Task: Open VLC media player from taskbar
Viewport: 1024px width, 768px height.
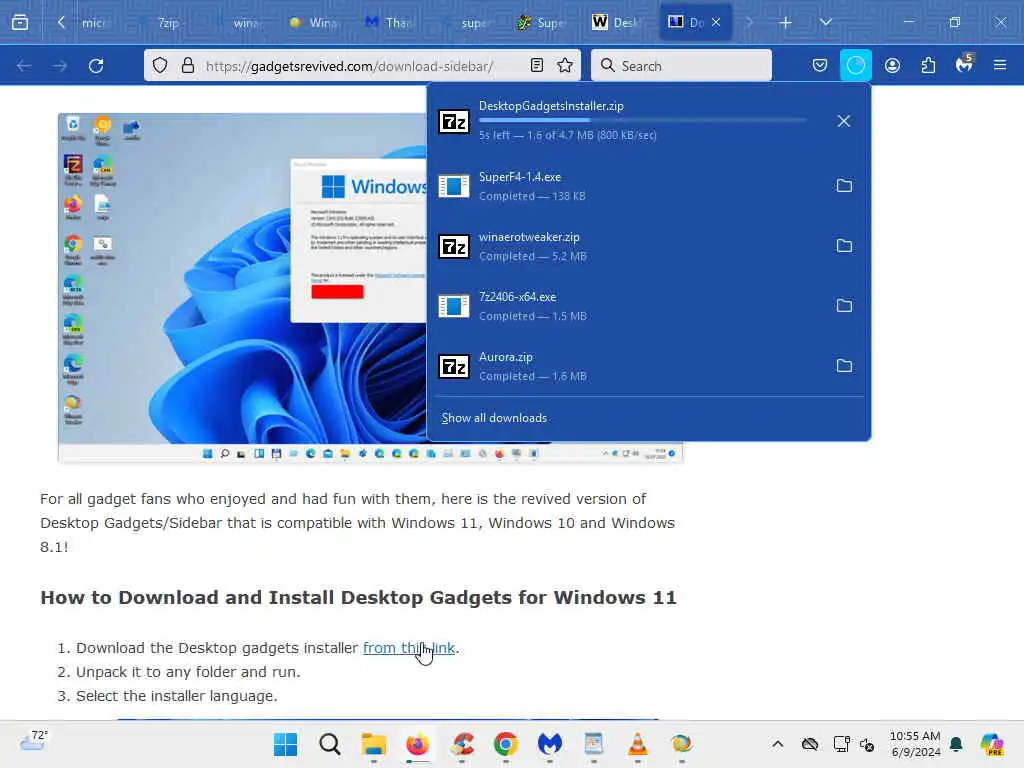Action: point(637,744)
